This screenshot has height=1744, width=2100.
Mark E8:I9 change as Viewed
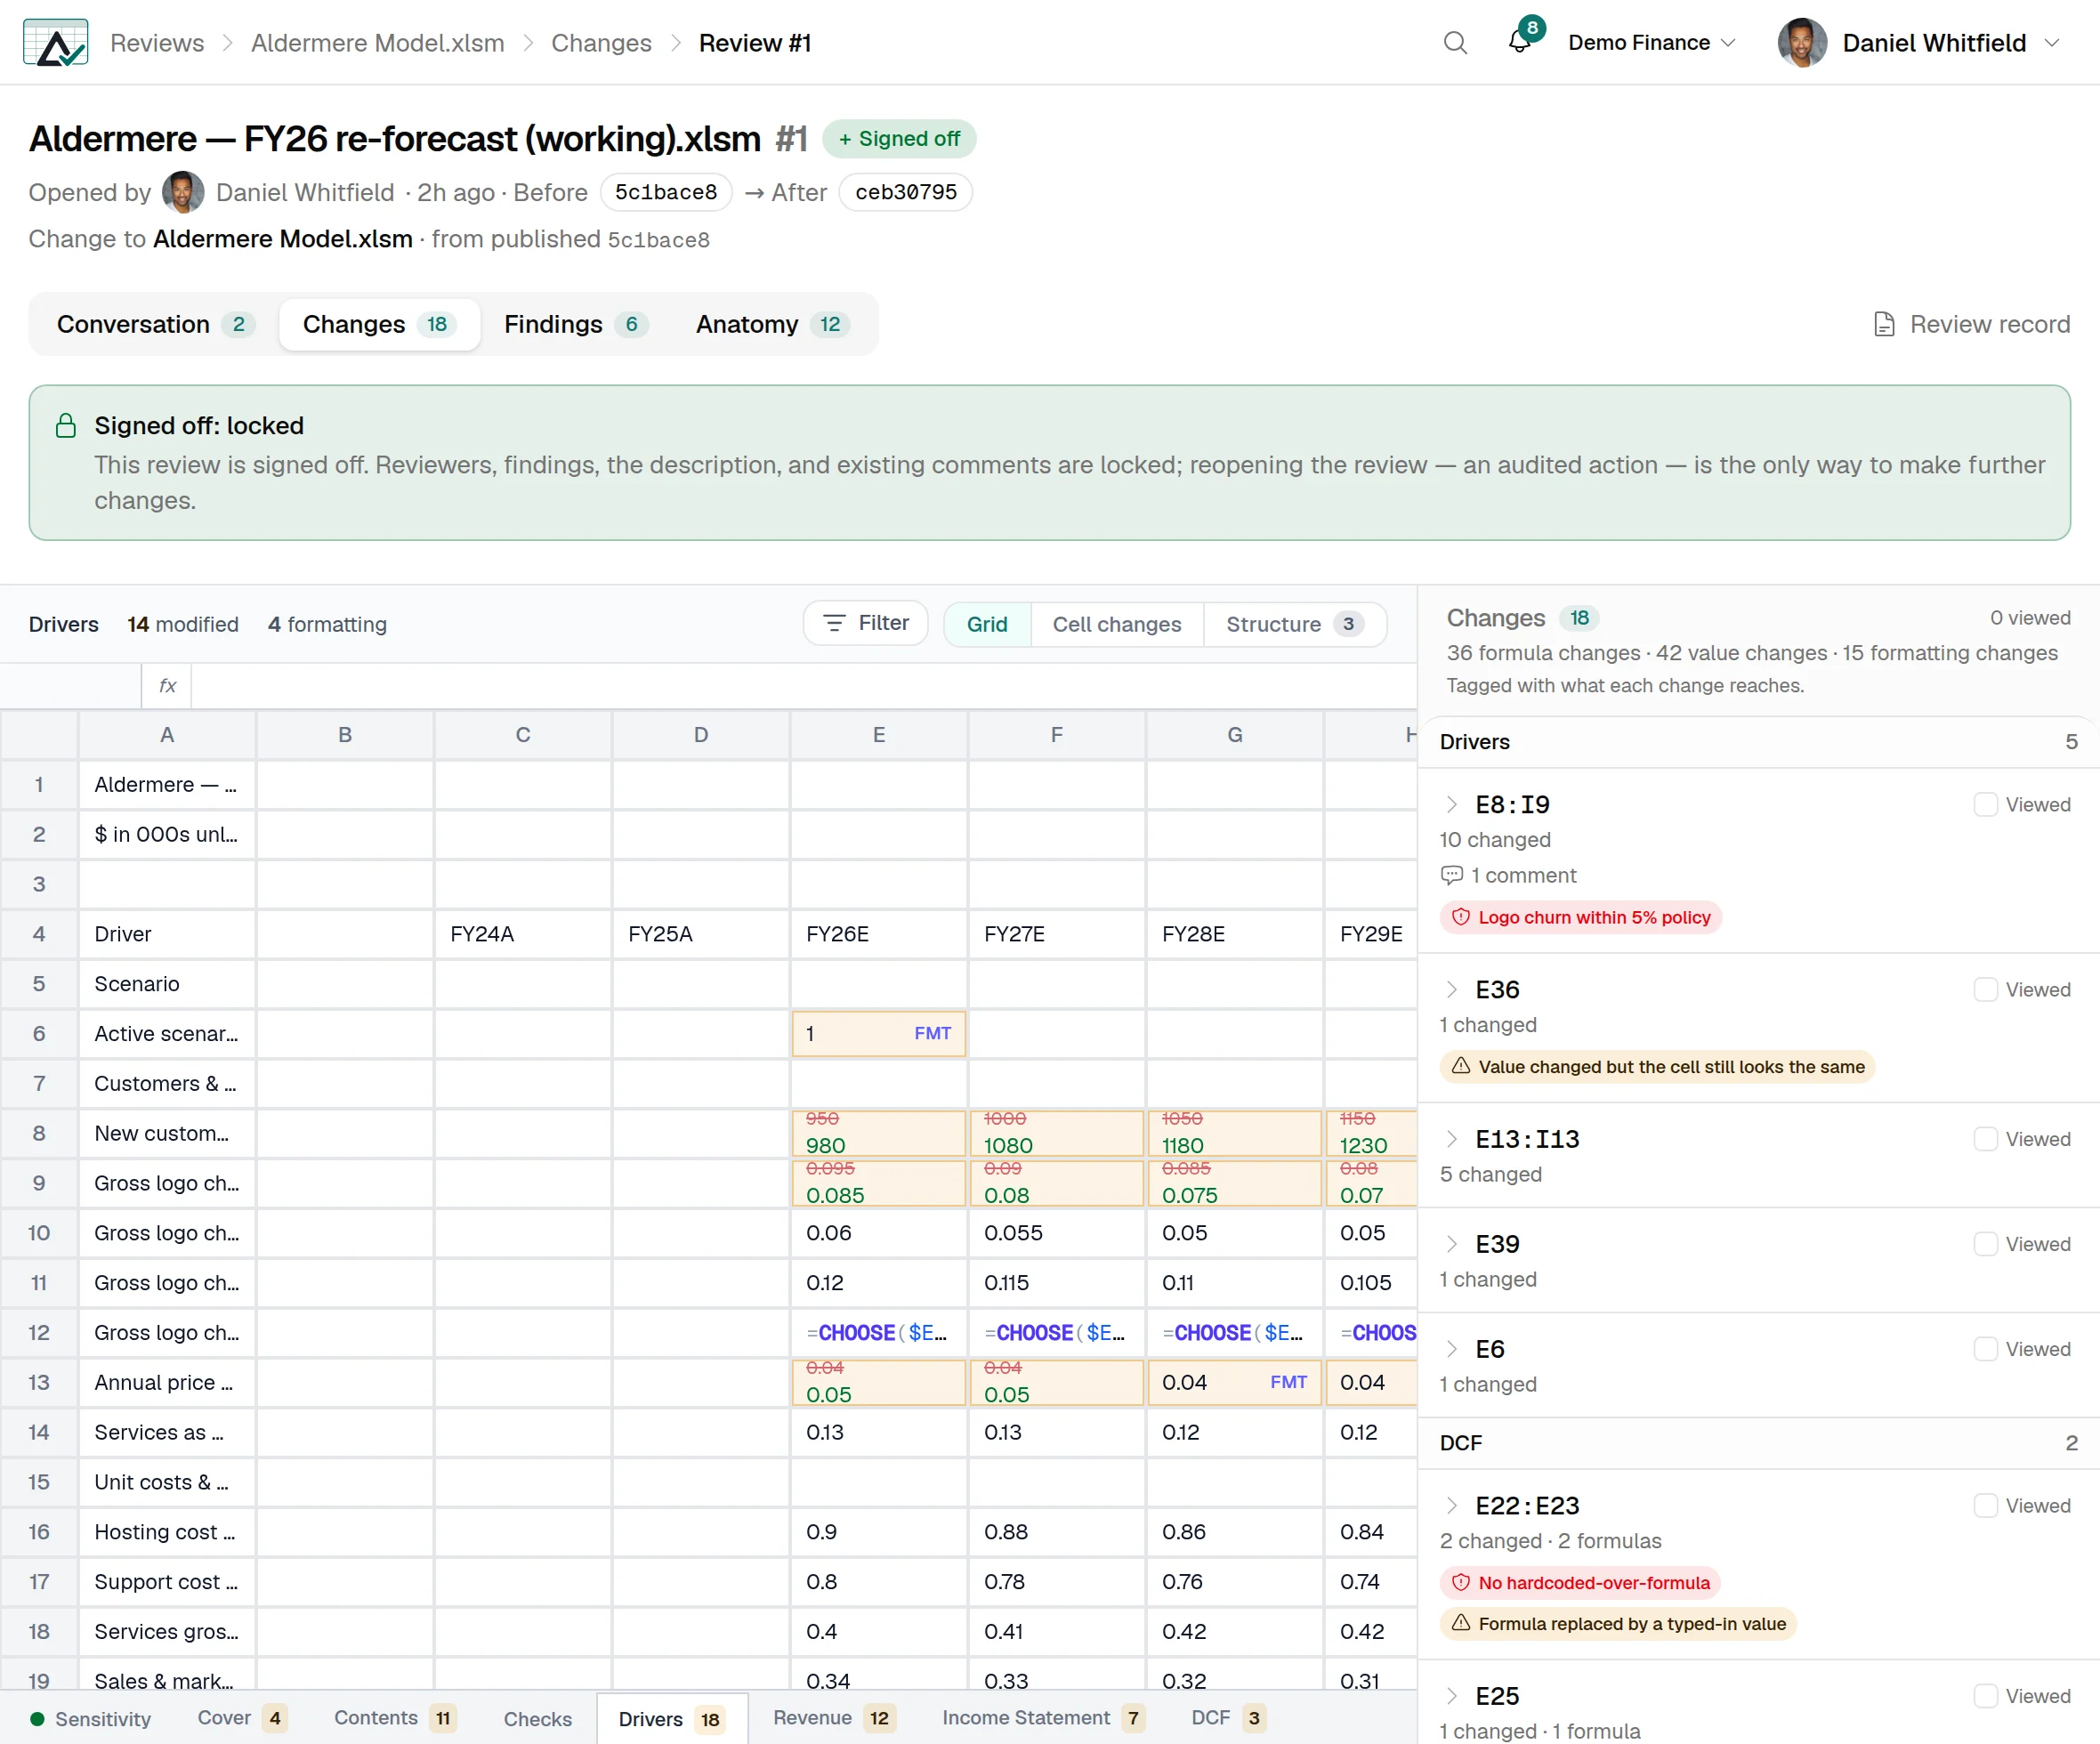(1985, 805)
